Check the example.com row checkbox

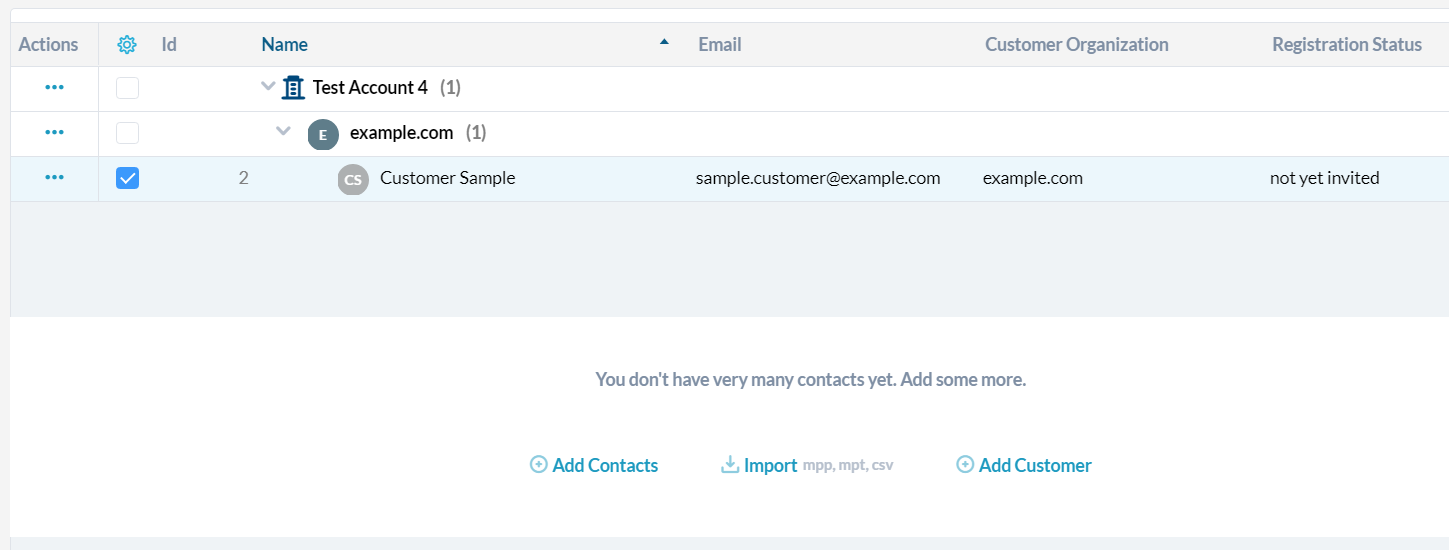pos(128,133)
